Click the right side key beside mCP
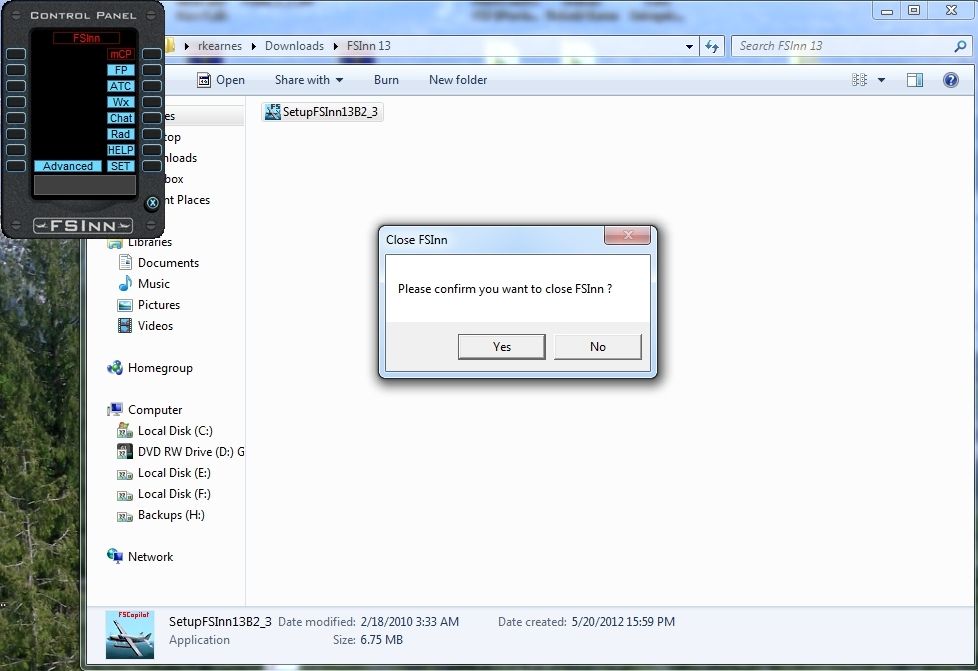Image resolution: width=978 pixels, height=671 pixels. (152, 54)
